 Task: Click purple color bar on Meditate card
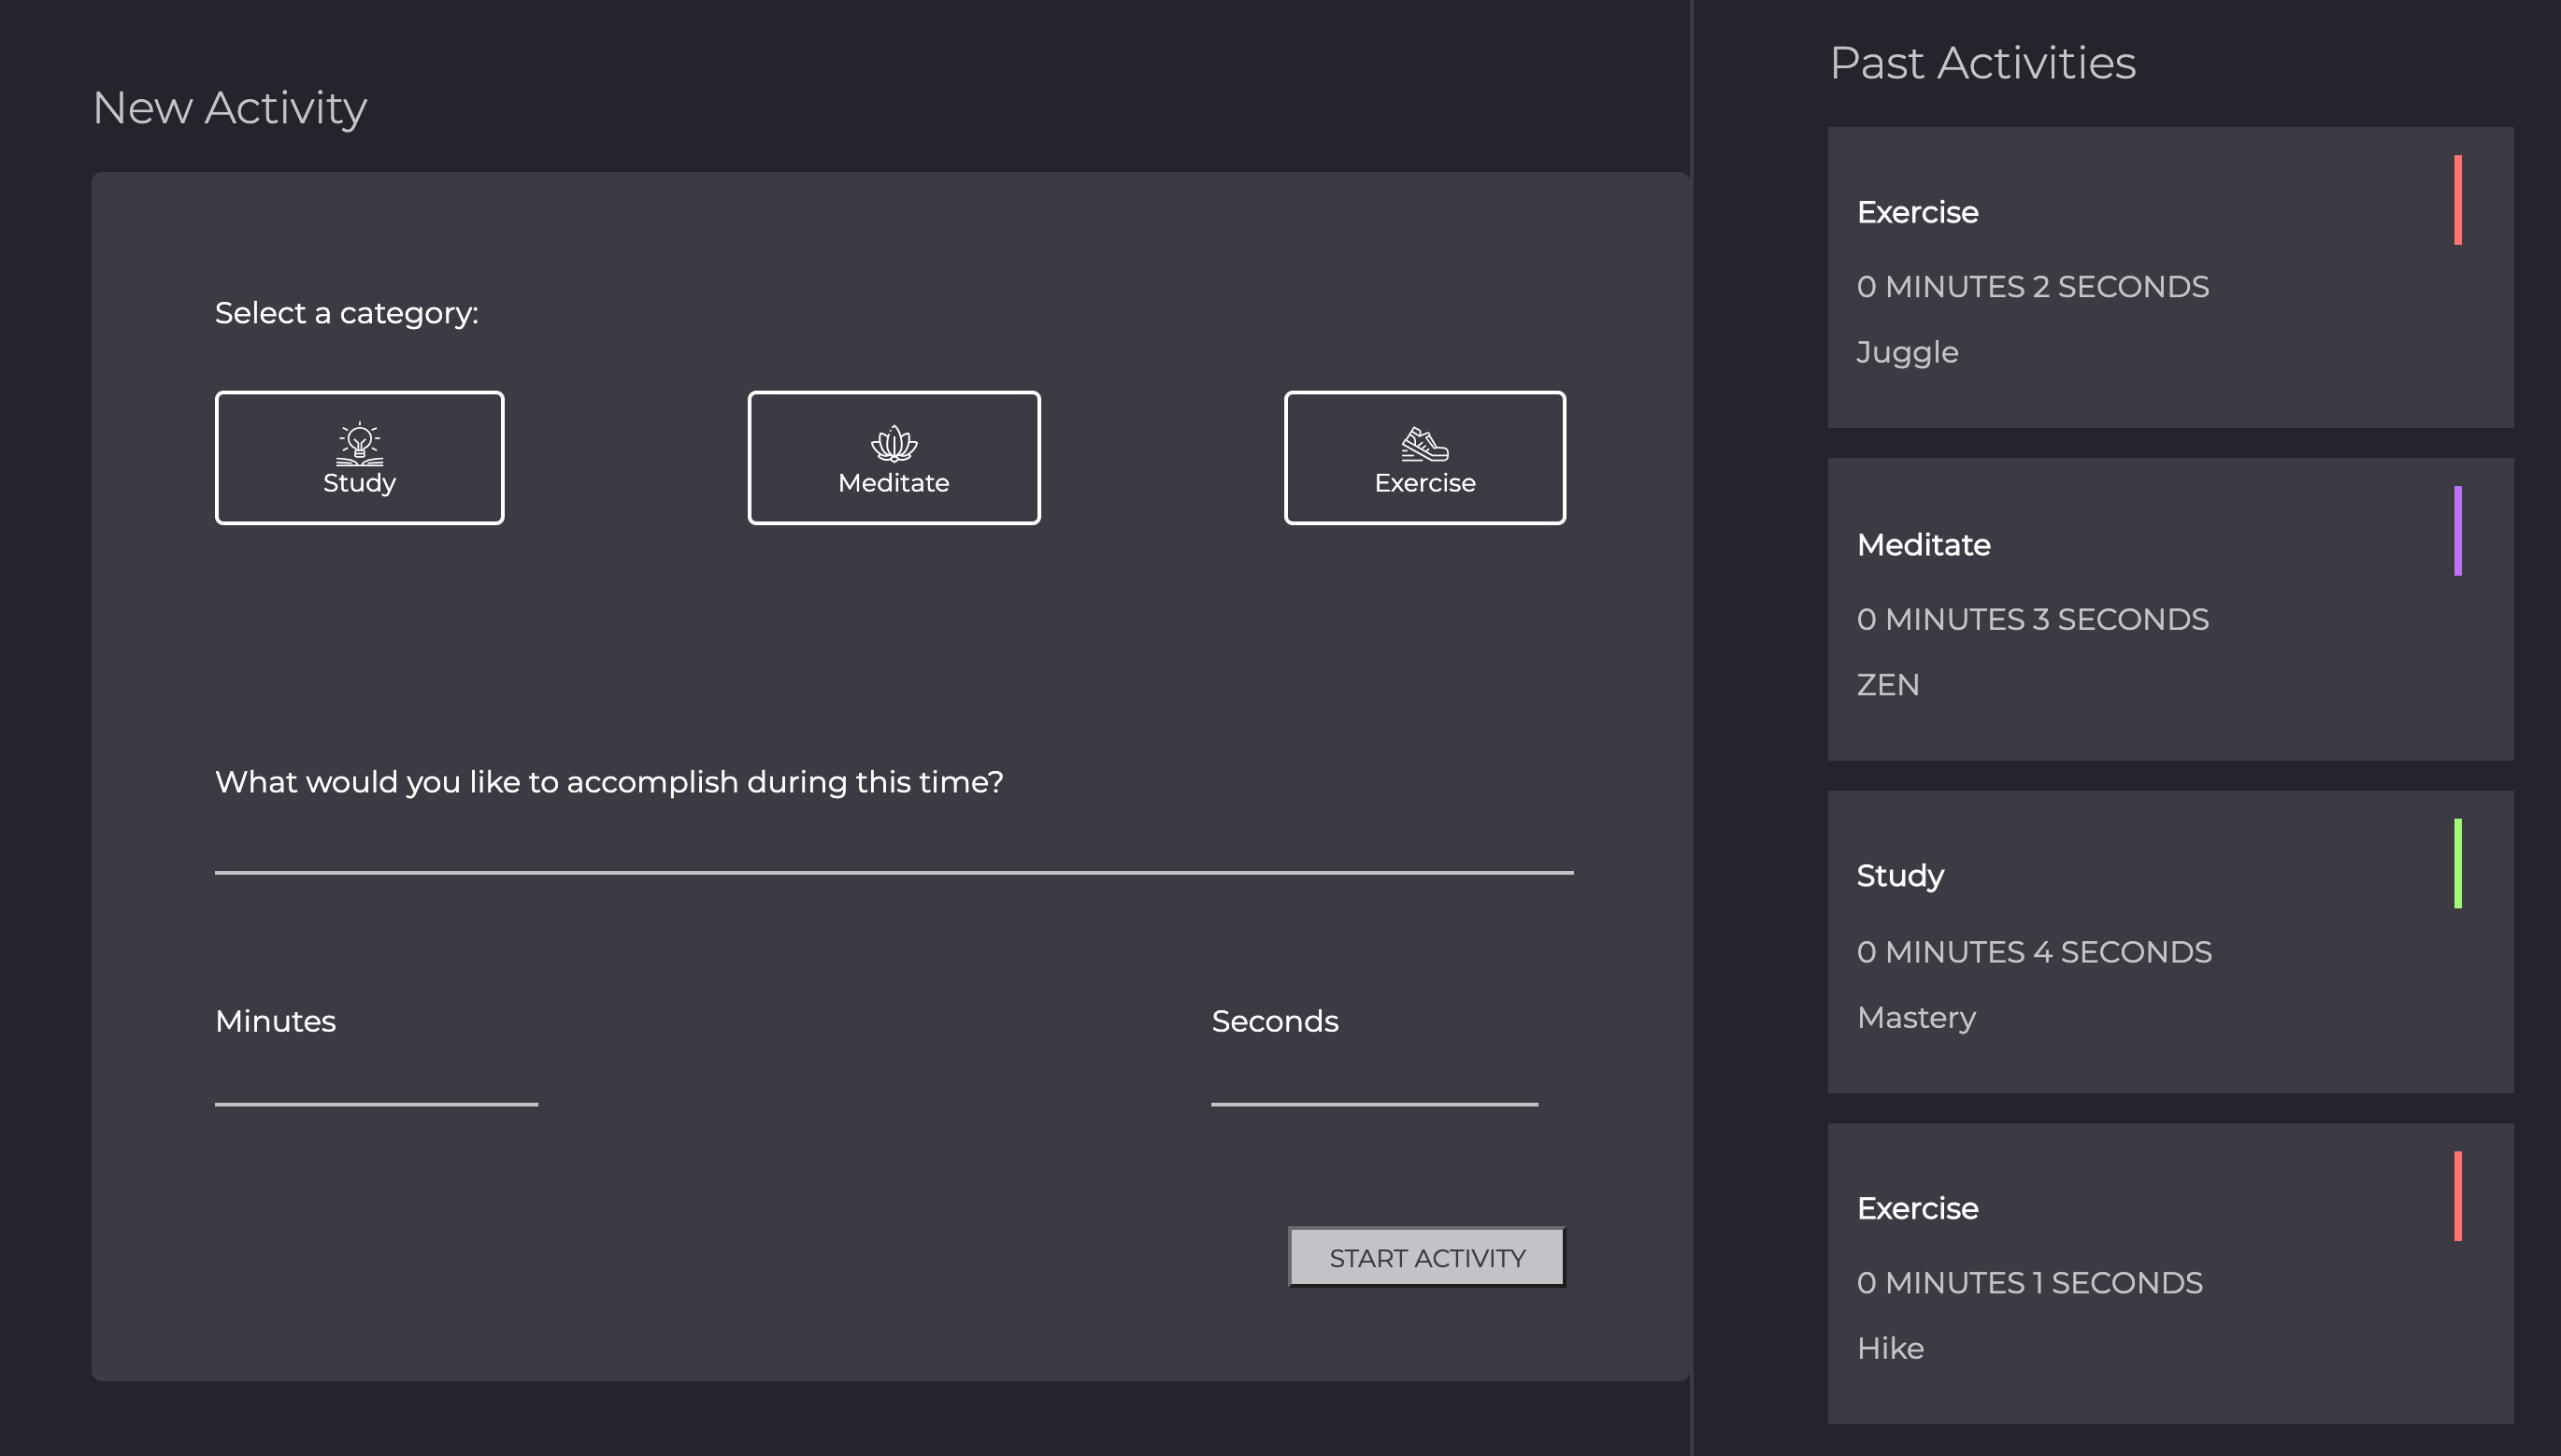(x=2457, y=531)
